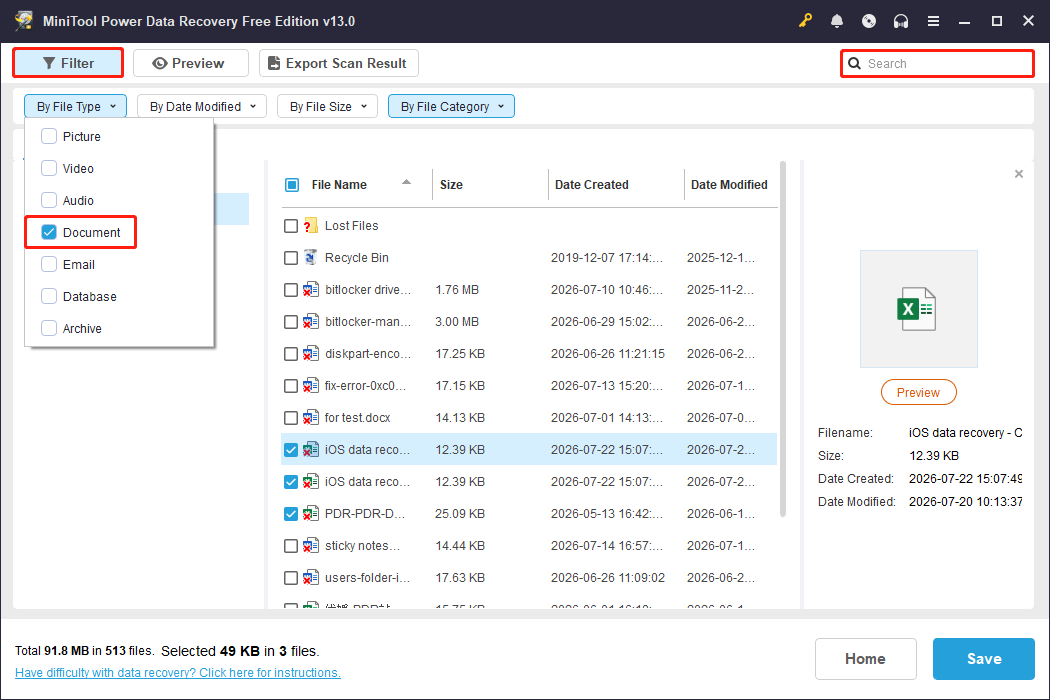This screenshot has width=1050, height=700.
Task: Click the Recycle Bin icon in the list
Action: tap(310, 257)
